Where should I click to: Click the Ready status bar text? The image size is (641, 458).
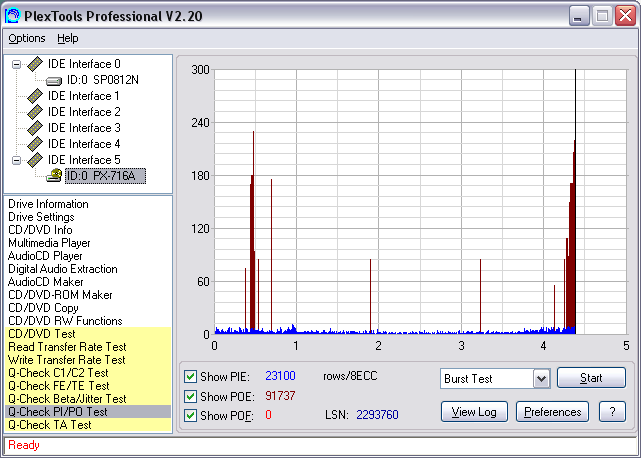tap(24, 445)
